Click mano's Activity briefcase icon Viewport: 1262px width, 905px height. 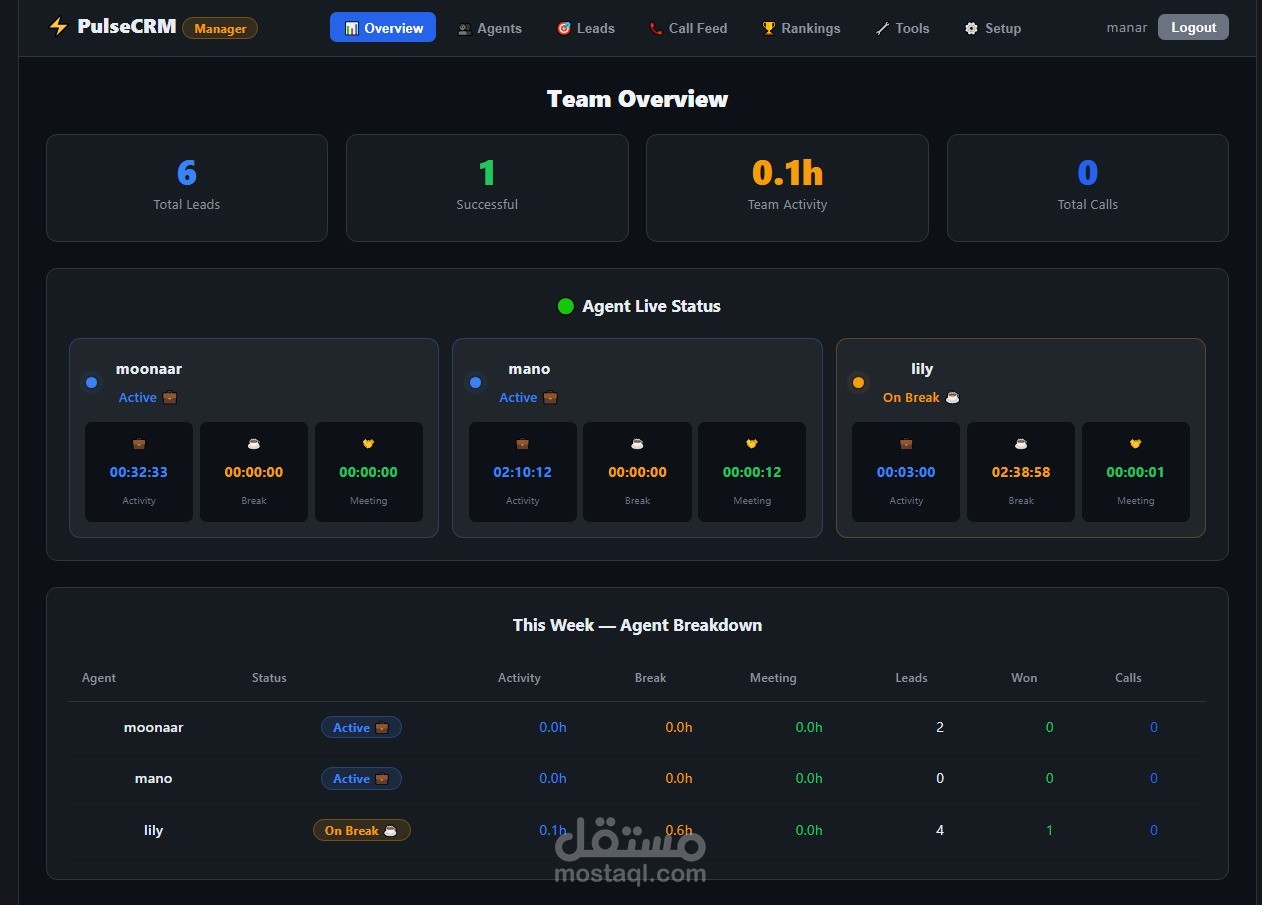click(522, 443)
